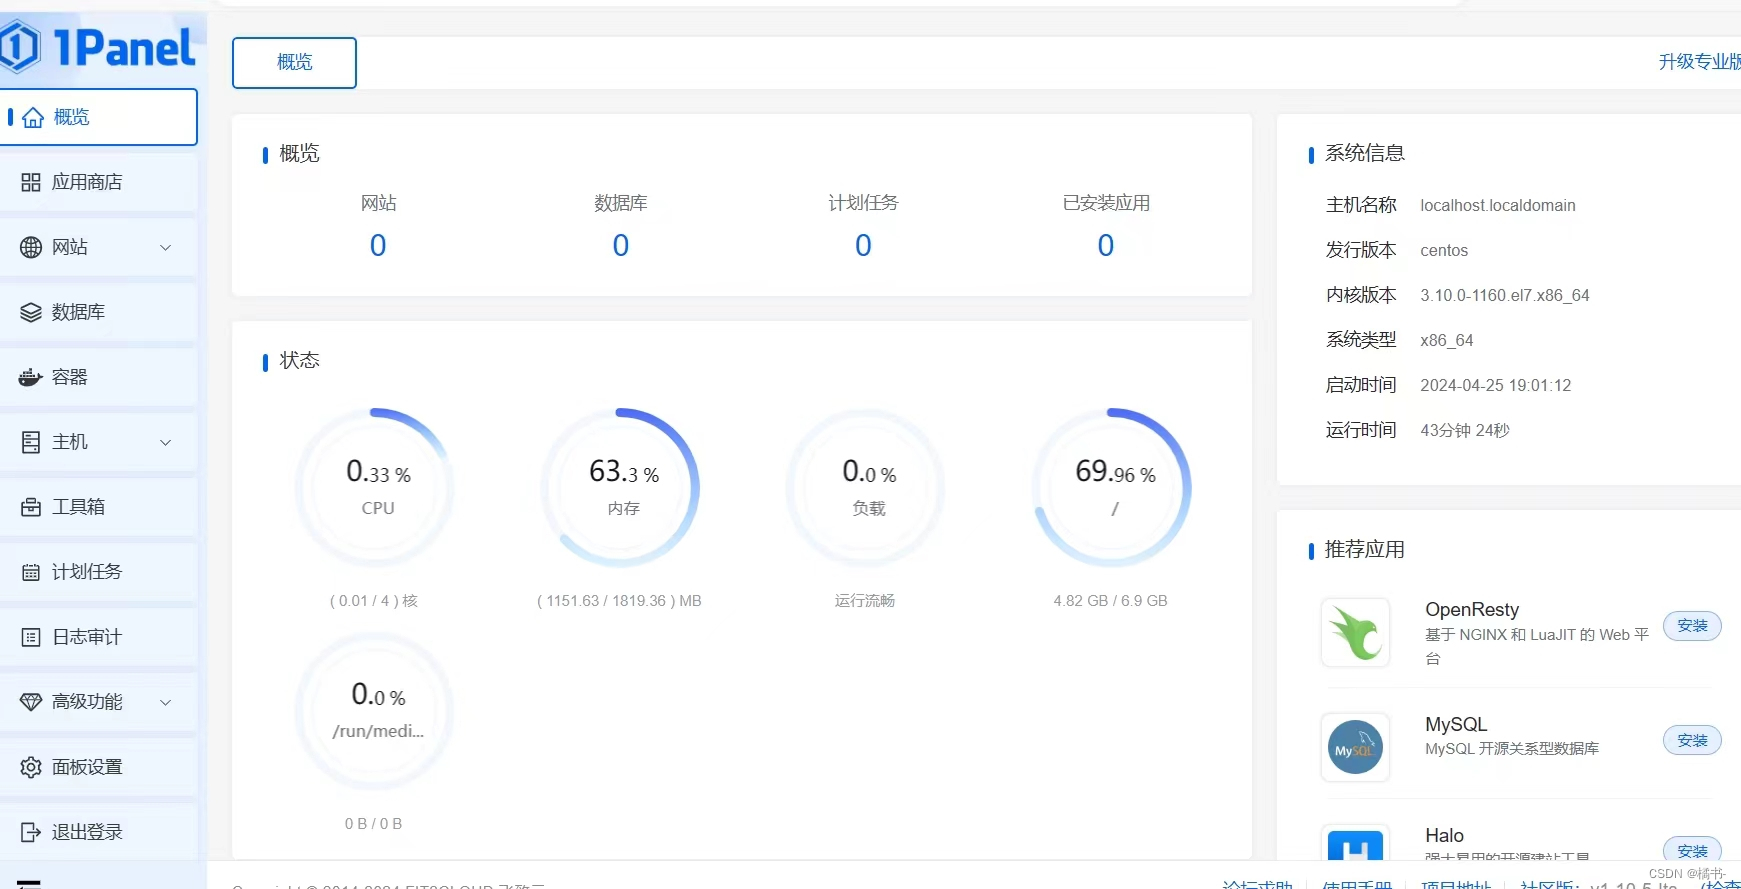Open 日志审计 in the sidebar
1741x889 pixels.
click(x=98, y=637)
